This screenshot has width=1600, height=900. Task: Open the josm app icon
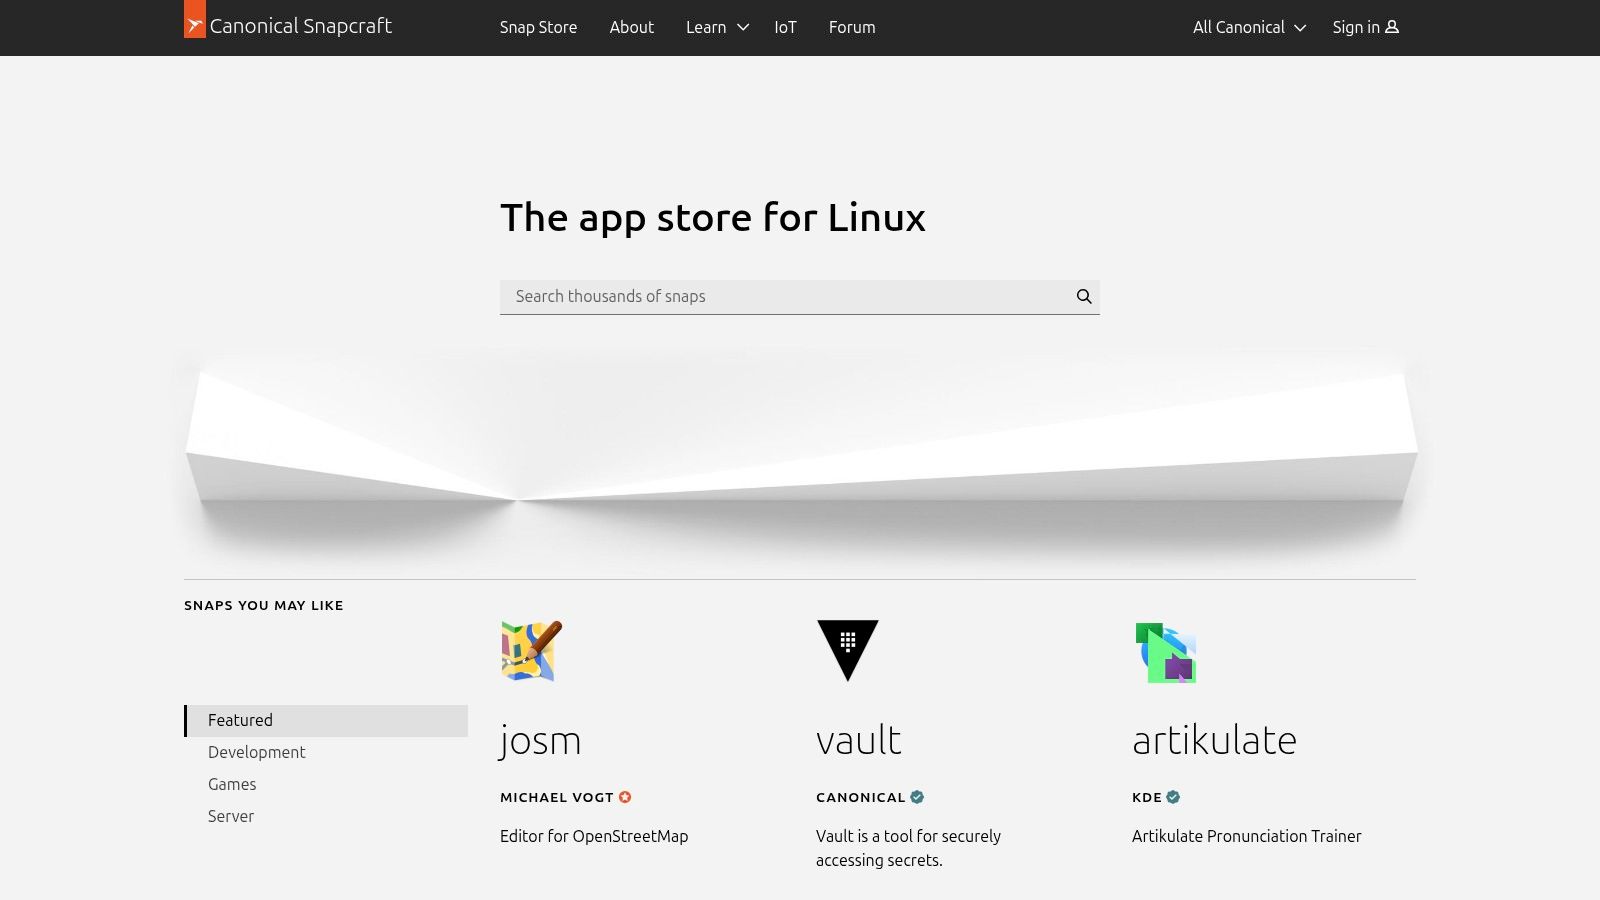[x=531, y=651]
